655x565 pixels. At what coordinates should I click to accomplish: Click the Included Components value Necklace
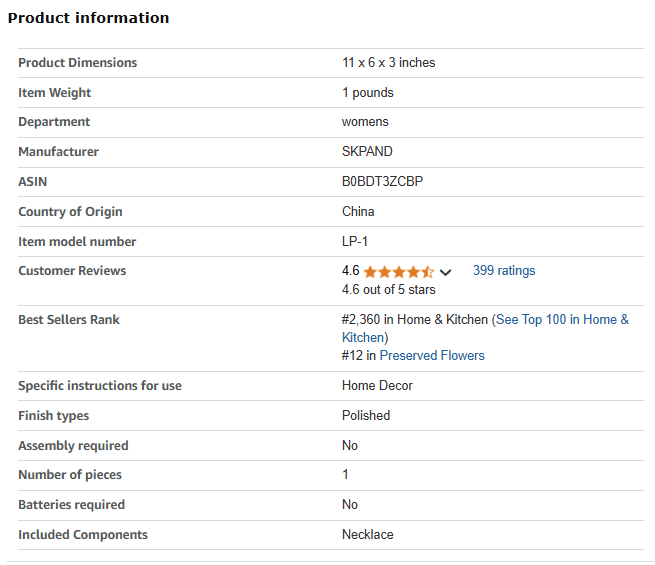tap(368, 535)
